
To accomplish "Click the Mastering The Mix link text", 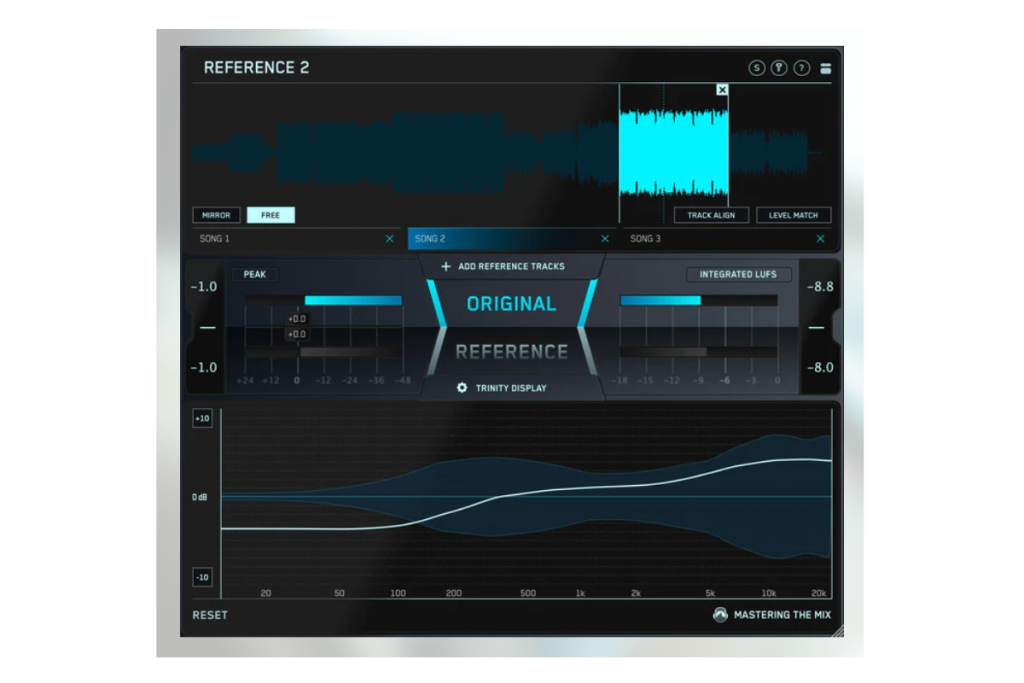I will point(782,614).
